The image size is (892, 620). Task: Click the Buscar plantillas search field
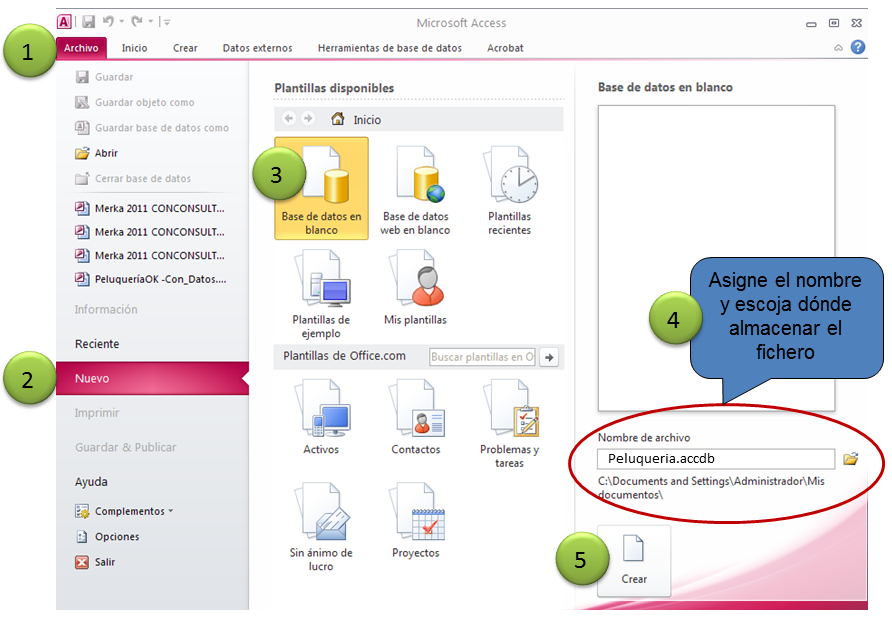point(482,357)
